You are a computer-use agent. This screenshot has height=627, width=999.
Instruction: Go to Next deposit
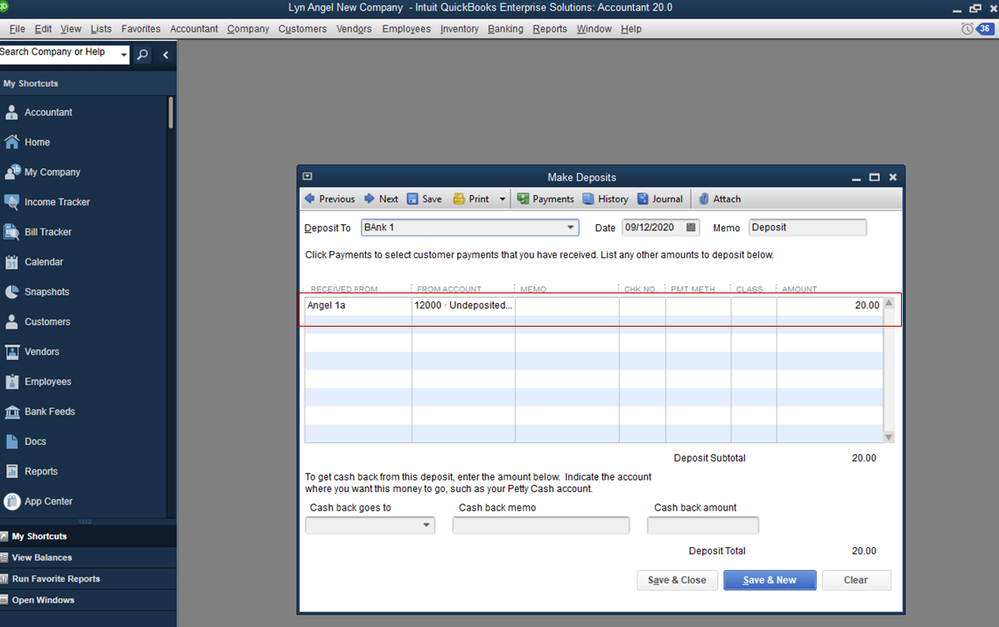[x=381, y=199]
